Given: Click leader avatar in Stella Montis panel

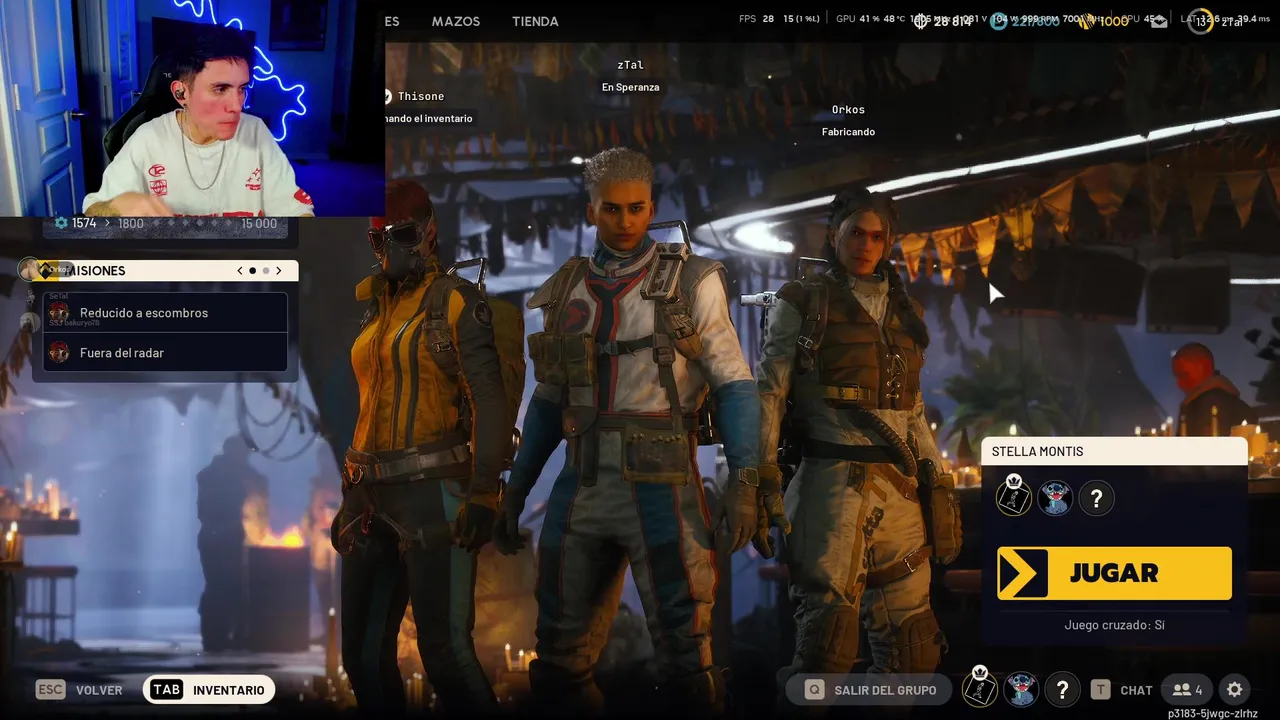Looking at the screenshot, I should [x=1014, y=497].
